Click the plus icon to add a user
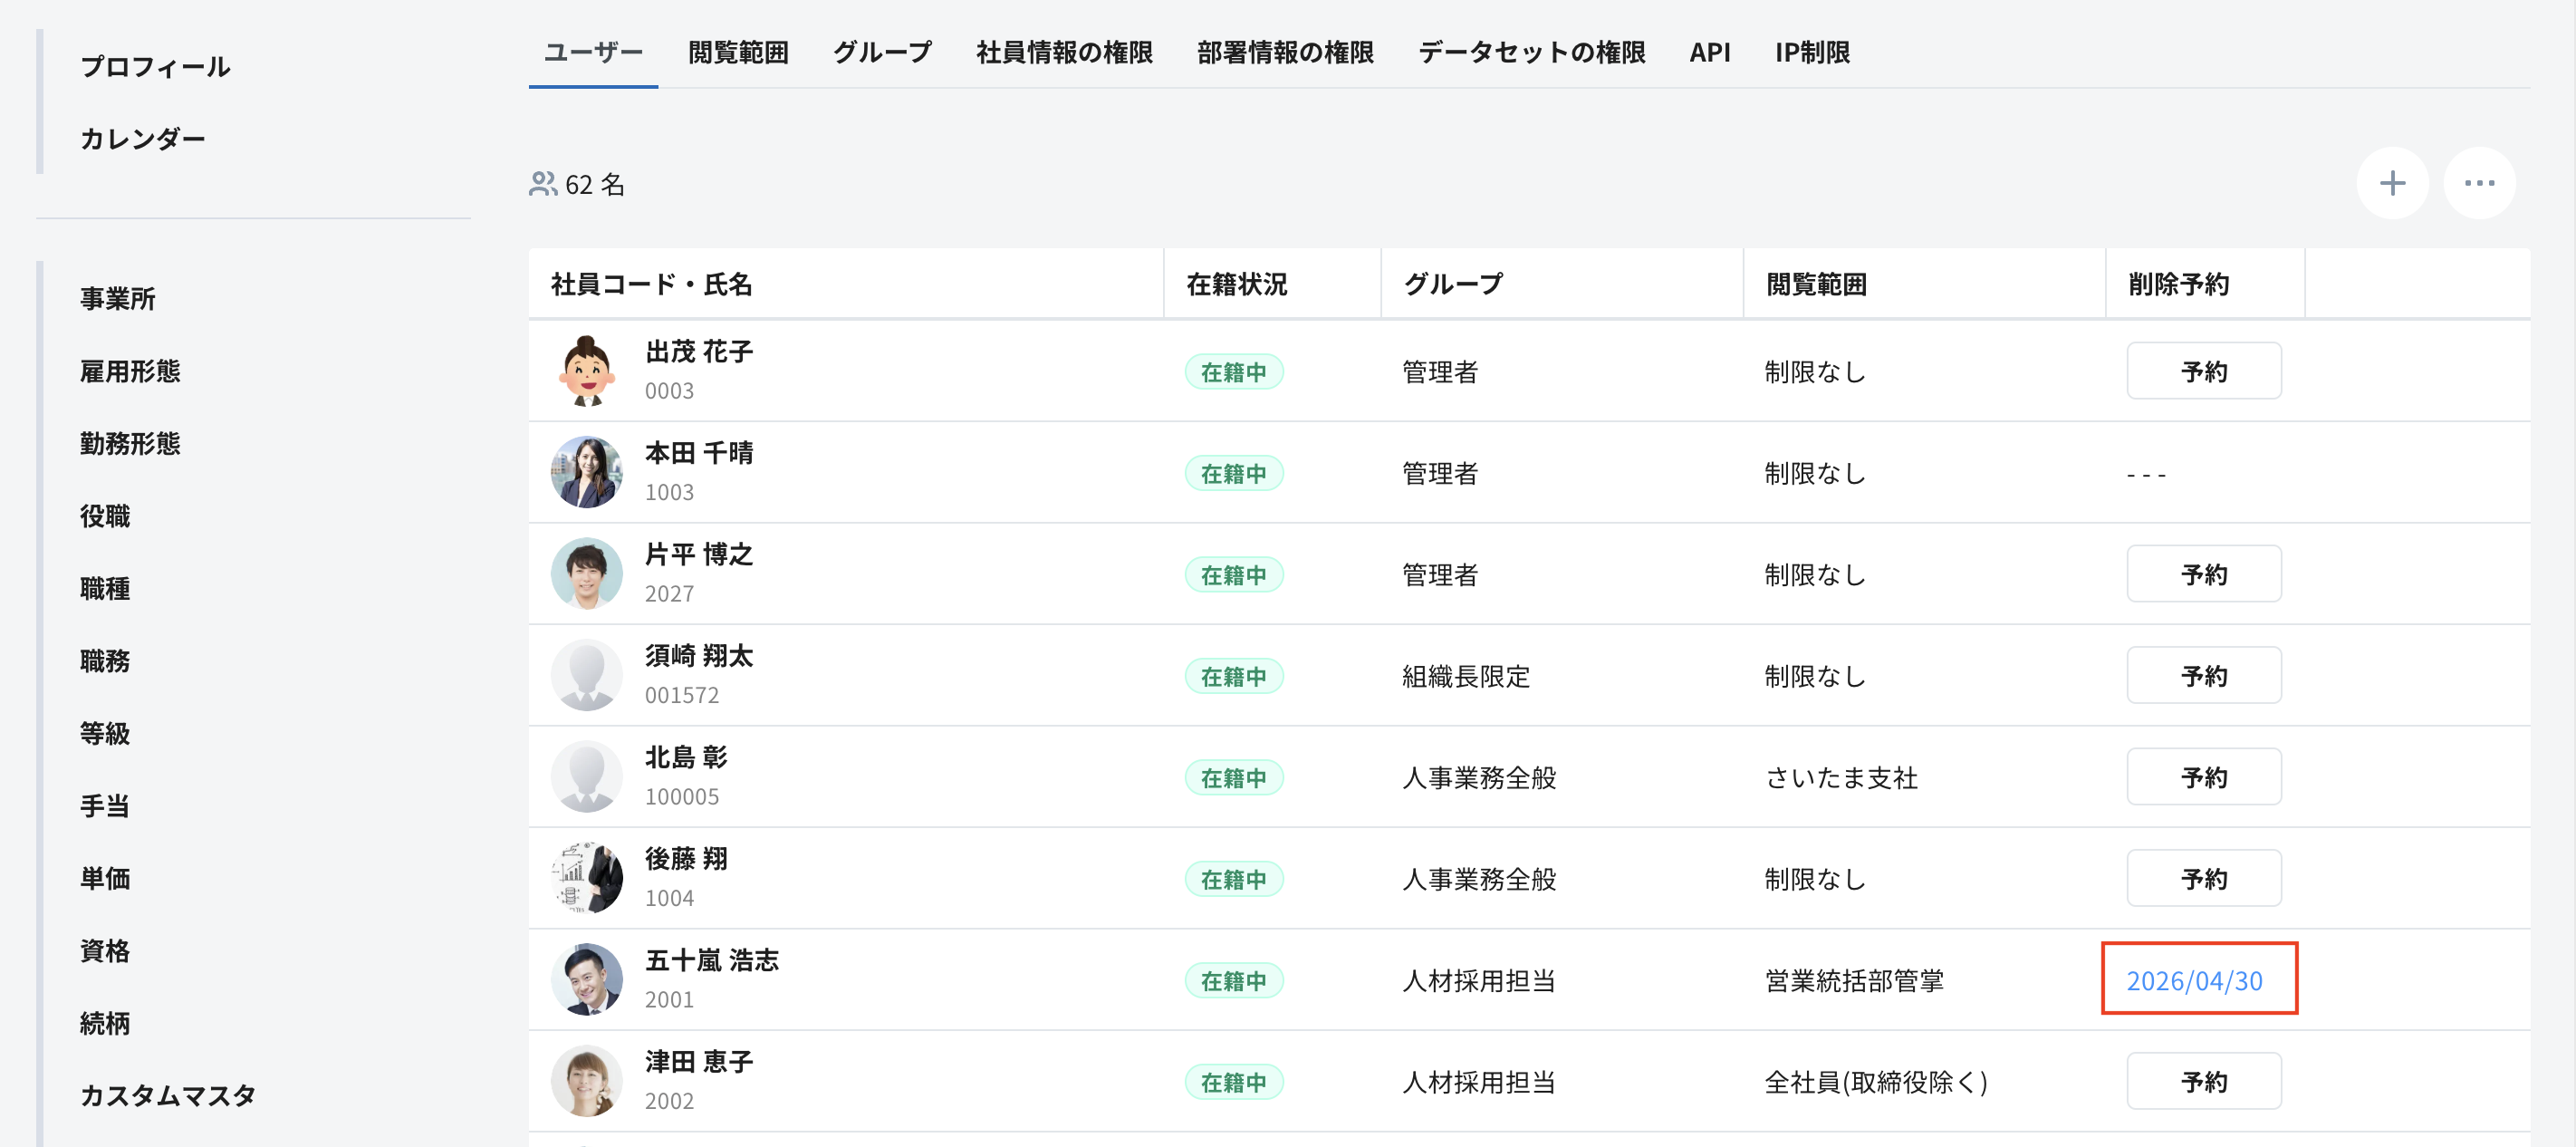Image resolution: width=2576 pixels, height=1147 pixels. click(2392, 183)
